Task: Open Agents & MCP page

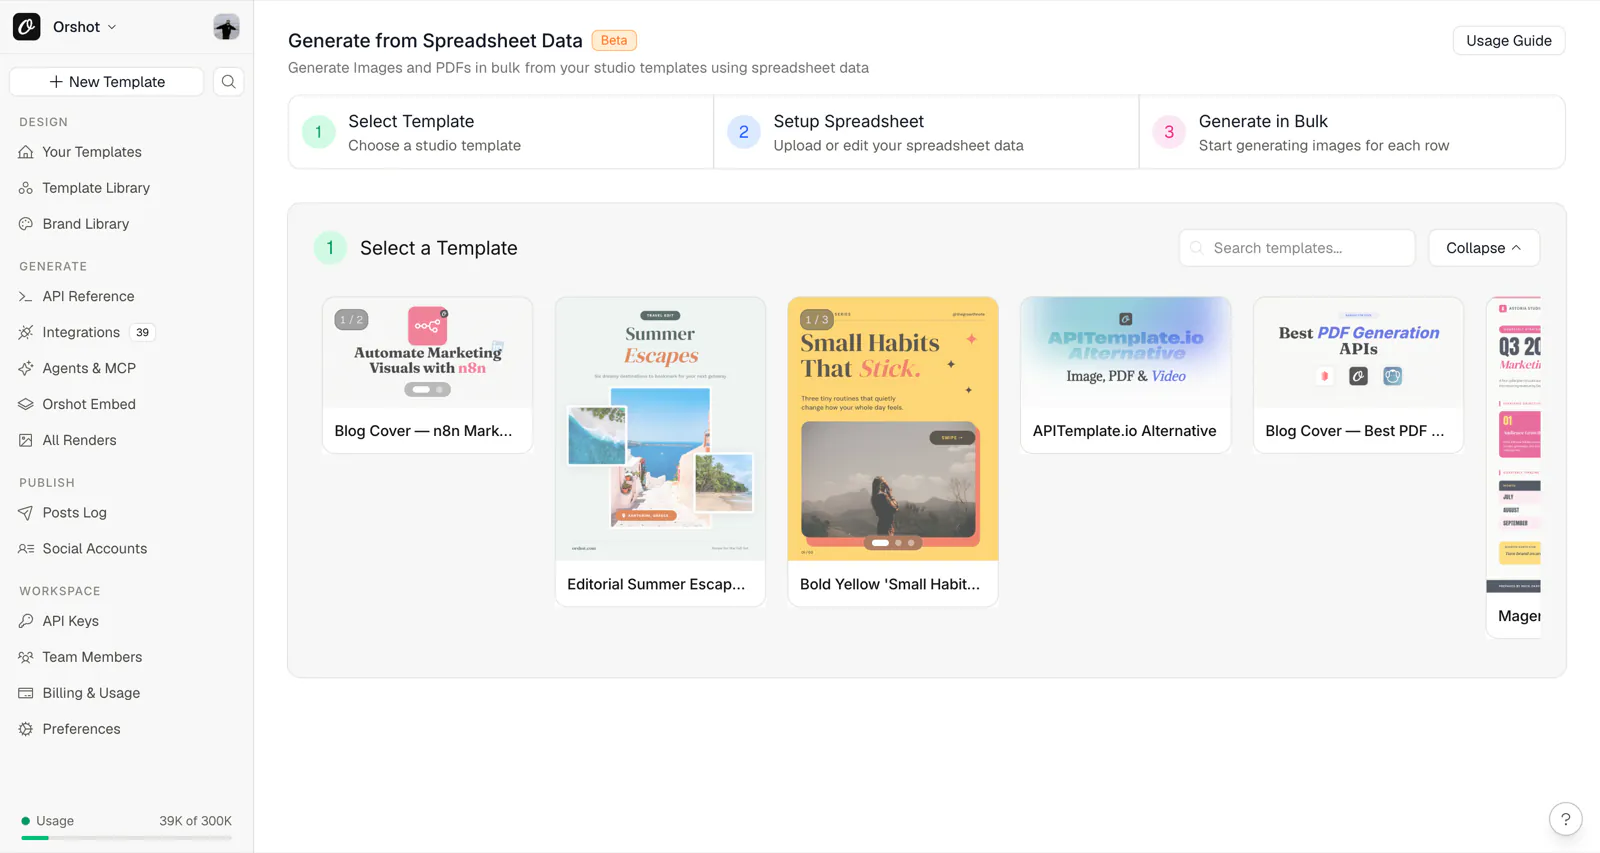Action: (89, 368)
